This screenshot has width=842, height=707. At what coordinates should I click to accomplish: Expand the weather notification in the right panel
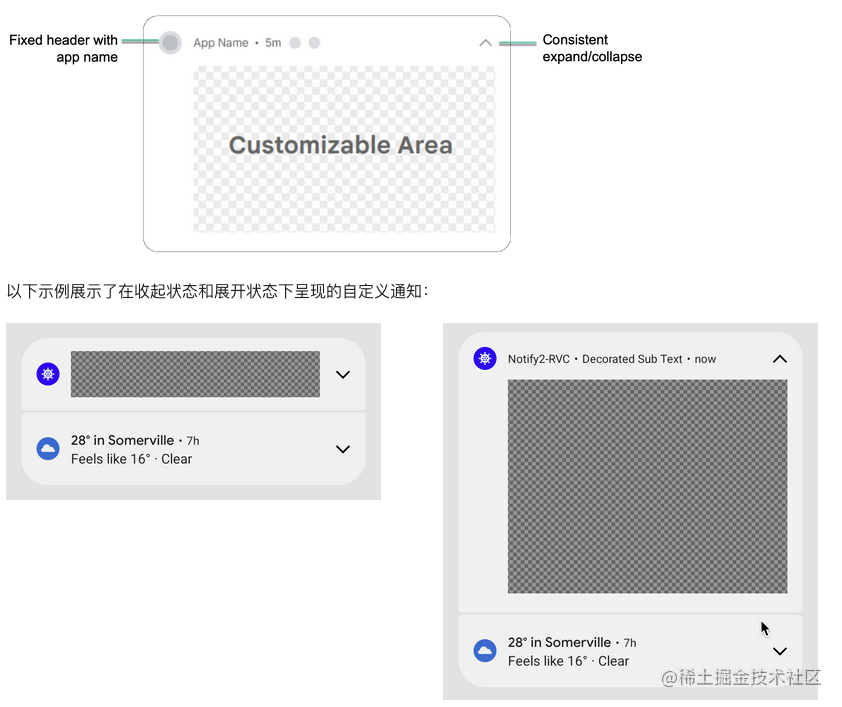pyautogui.click(x=780, y=651)
